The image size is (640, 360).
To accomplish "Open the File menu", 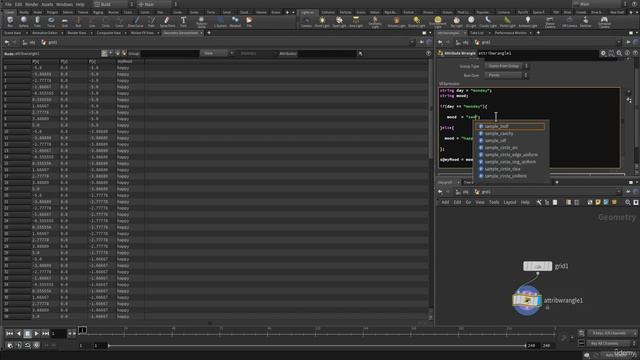I will click(x=8, y=4).
